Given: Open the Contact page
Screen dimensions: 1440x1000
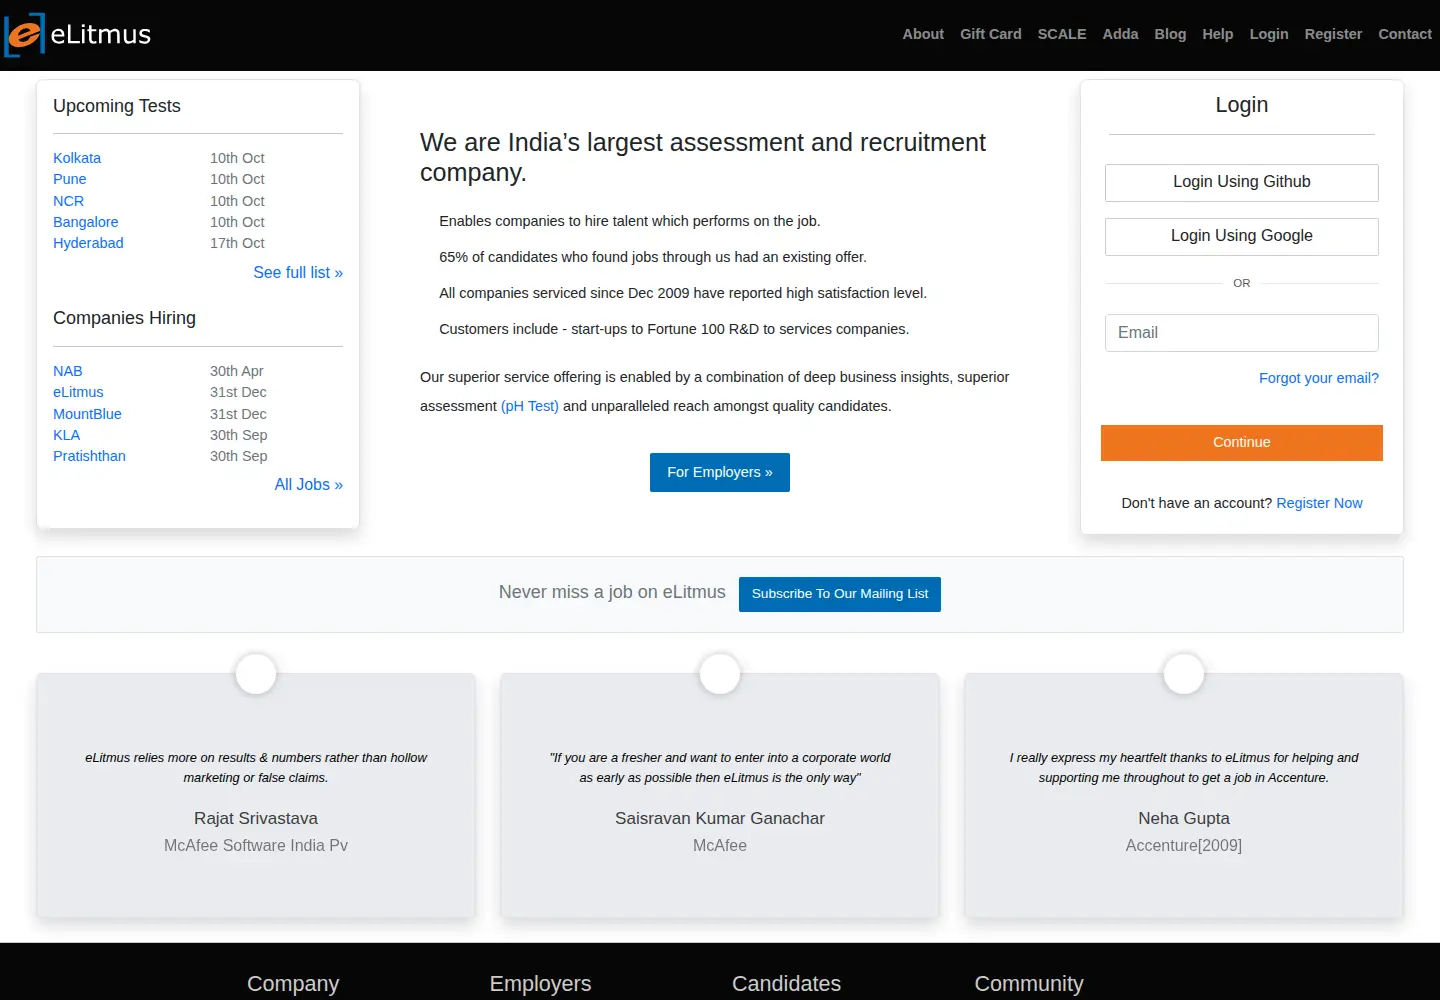Looking at the screenshot, I should (1405, 34).
